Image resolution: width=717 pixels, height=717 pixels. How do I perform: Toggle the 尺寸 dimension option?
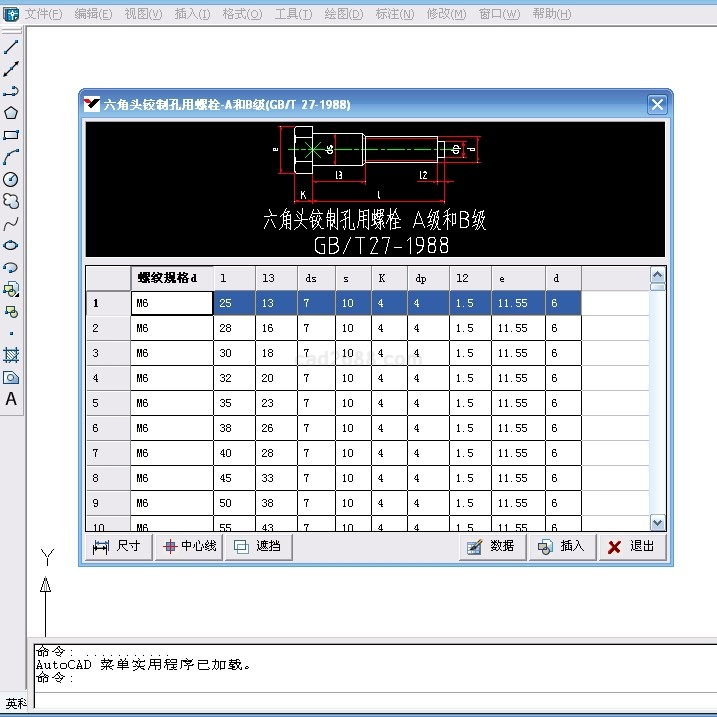pos(117,546)
